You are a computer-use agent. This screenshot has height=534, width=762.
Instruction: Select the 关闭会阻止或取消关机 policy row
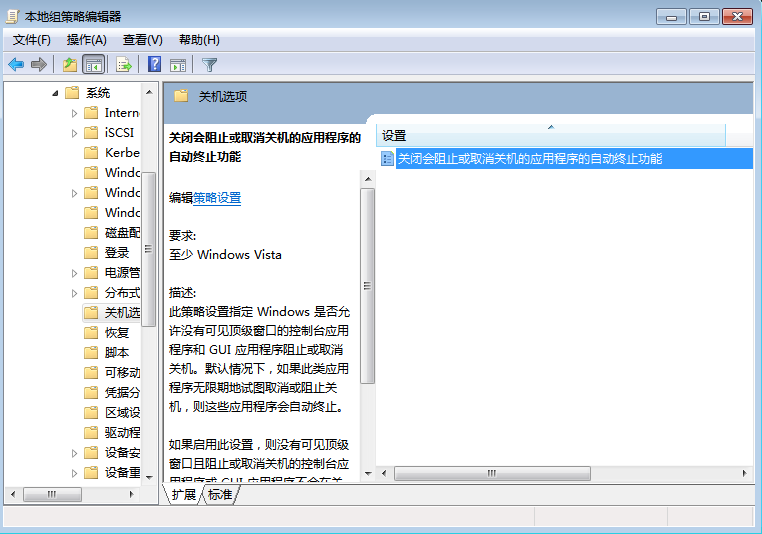point(566,158)
